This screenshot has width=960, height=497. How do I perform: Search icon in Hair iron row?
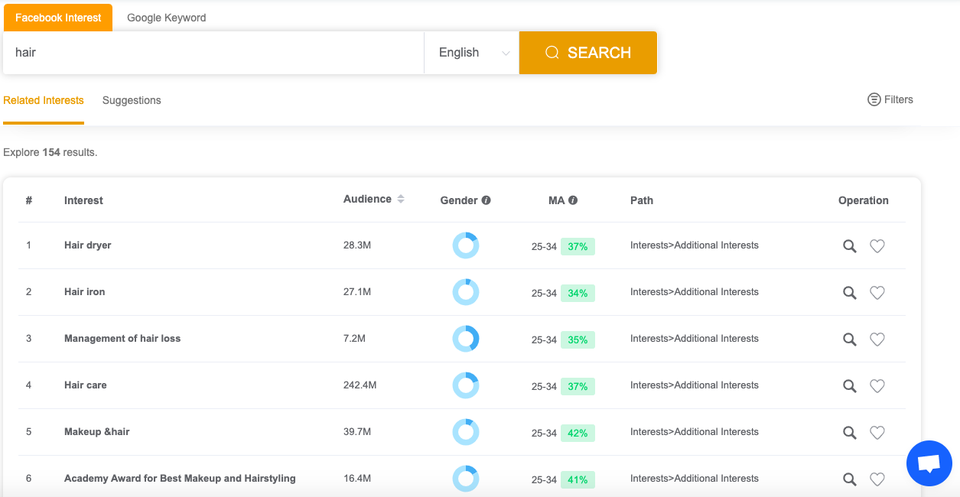(x=849, y=293)
